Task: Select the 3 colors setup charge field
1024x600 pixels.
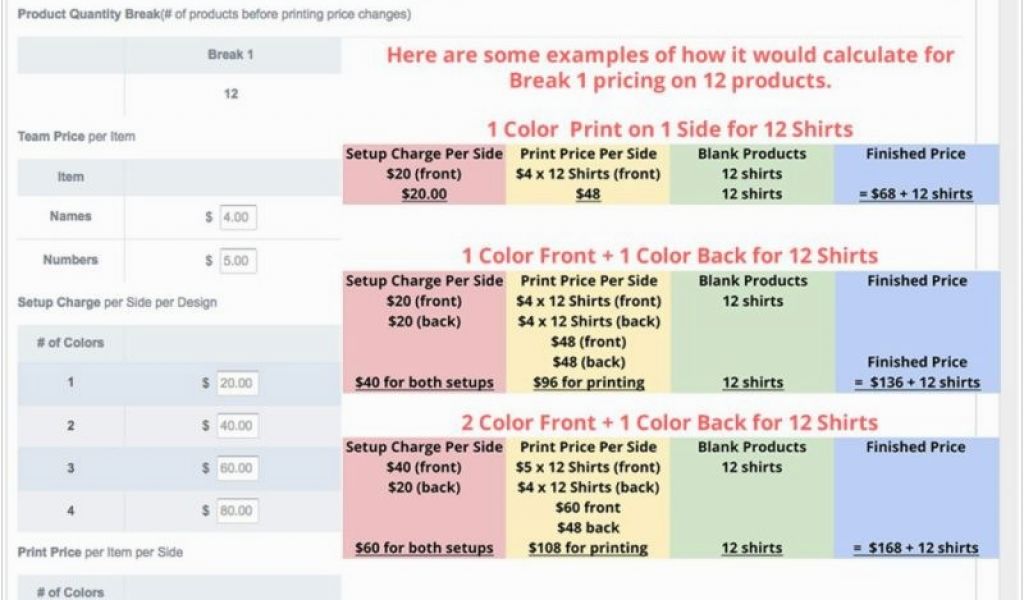Action: [x=238, y=469]
